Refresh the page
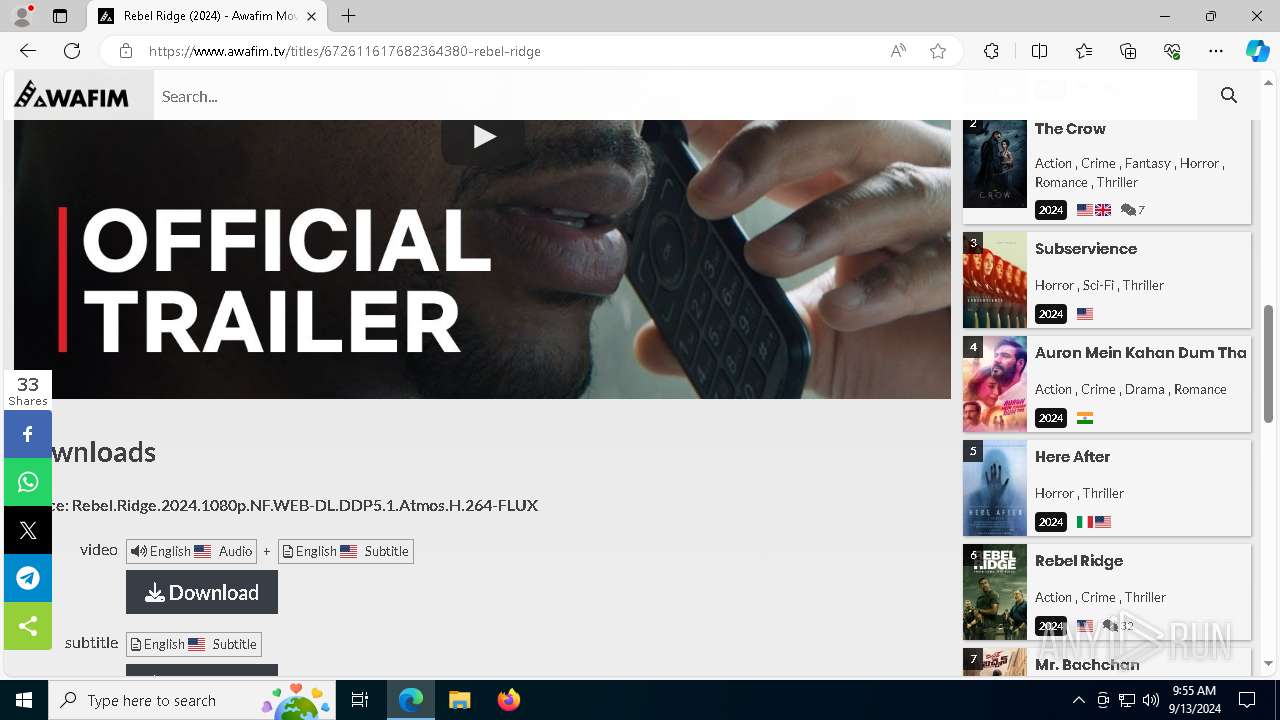The width and height of the screenshot is (1280, 720). tap(72, 51)
